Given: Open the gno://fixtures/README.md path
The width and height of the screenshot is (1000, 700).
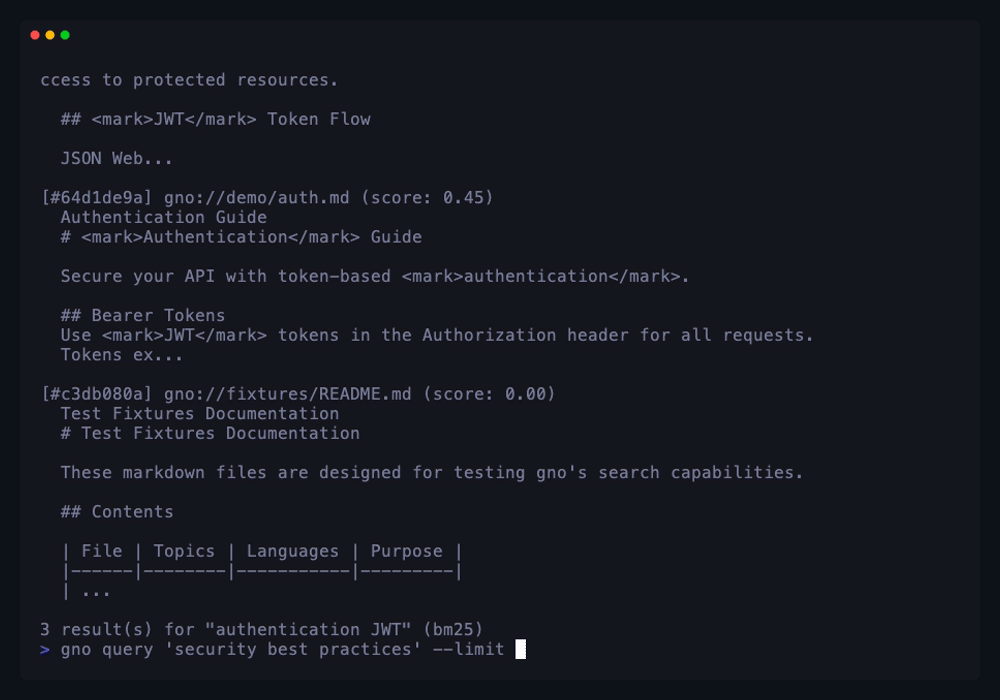Looking at the screenshot, I should coord(288,394).
